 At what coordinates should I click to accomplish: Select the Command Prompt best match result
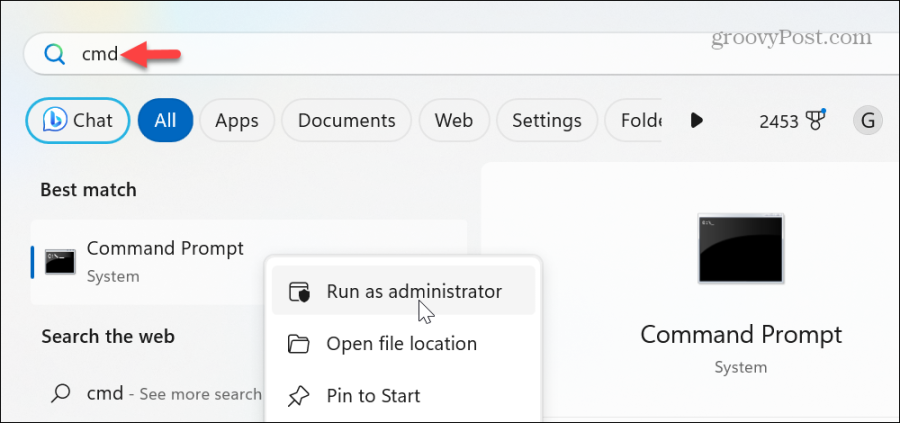pyautogui.click(x=249, y=262)
